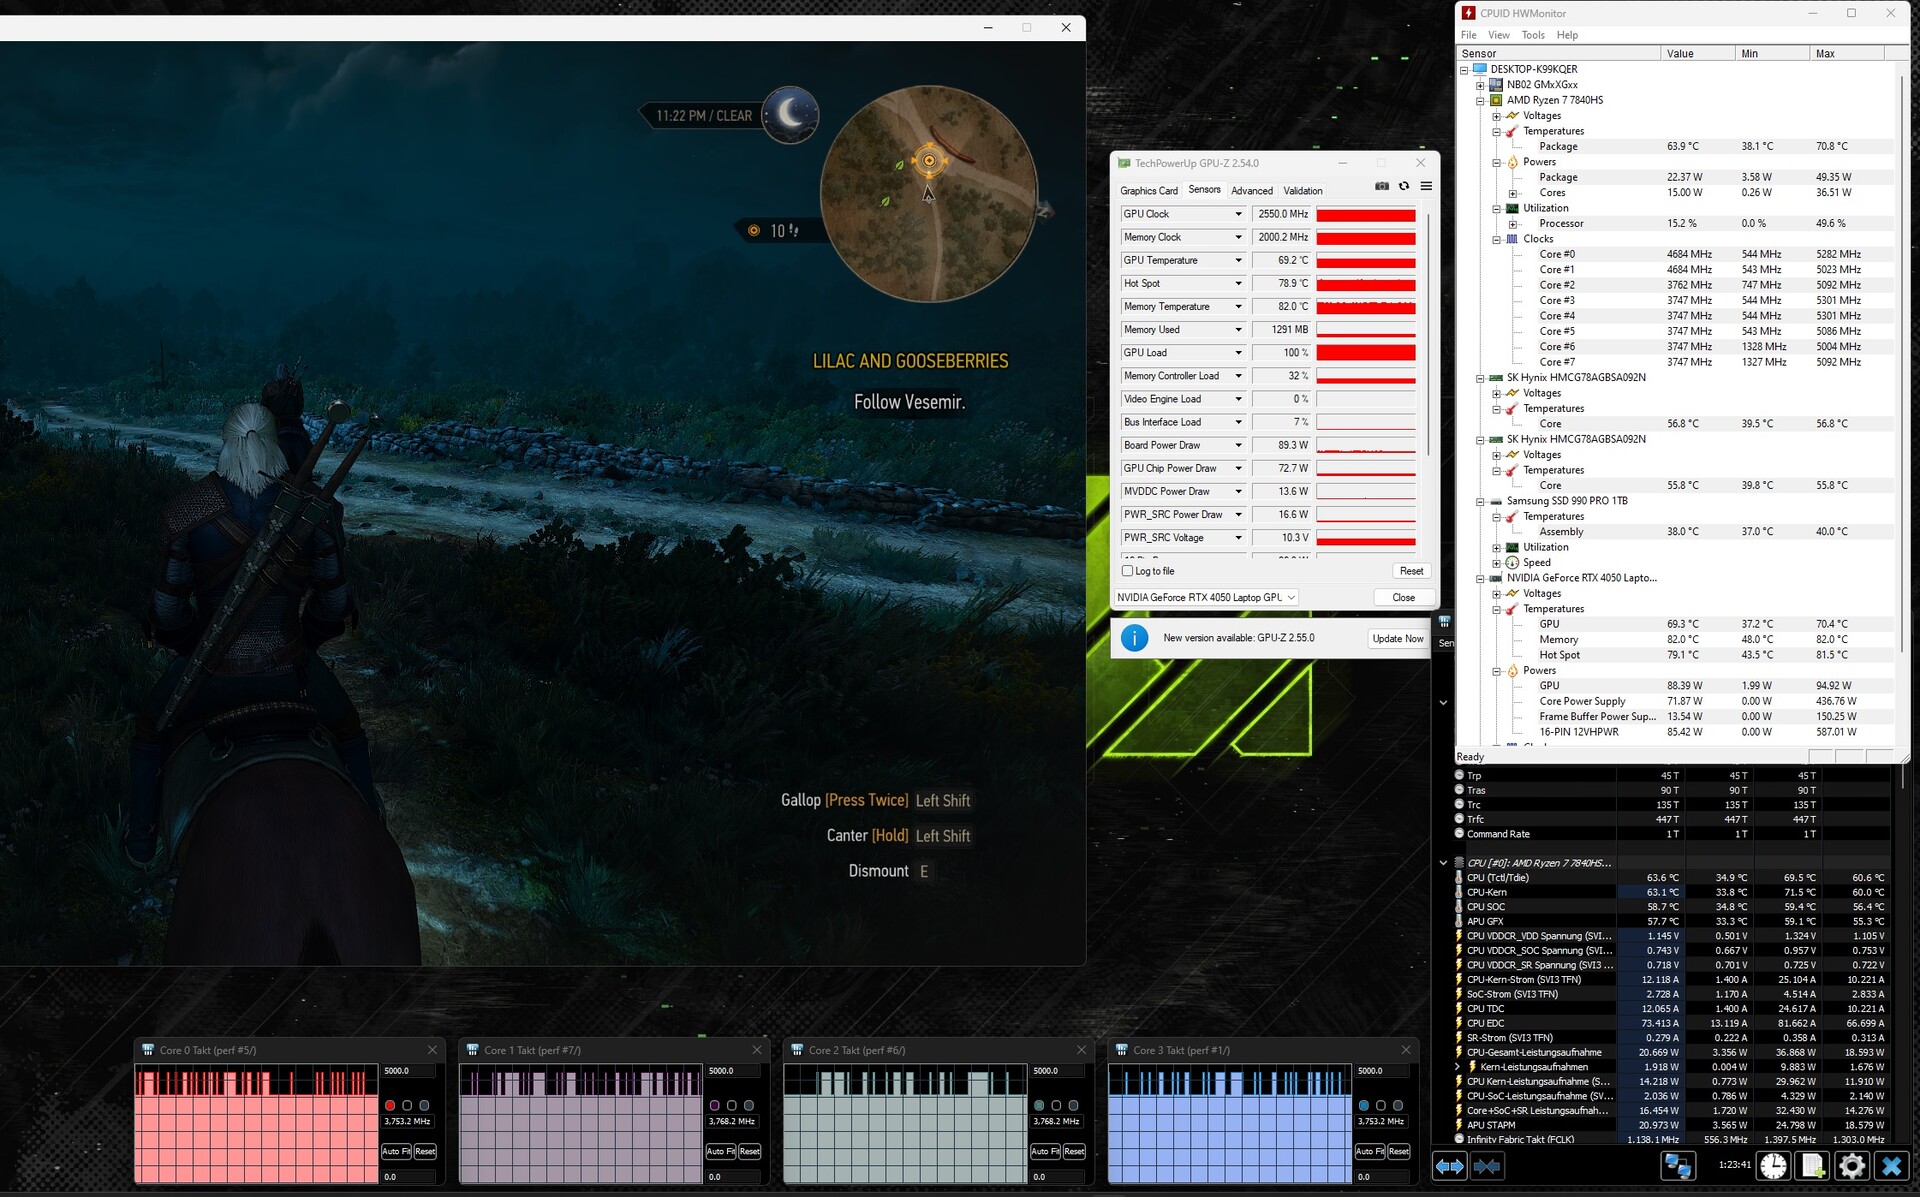Click the HWiNFO log file icon
The height and width of the screenshot is (1197, 1920).
click(1812, 1165)
